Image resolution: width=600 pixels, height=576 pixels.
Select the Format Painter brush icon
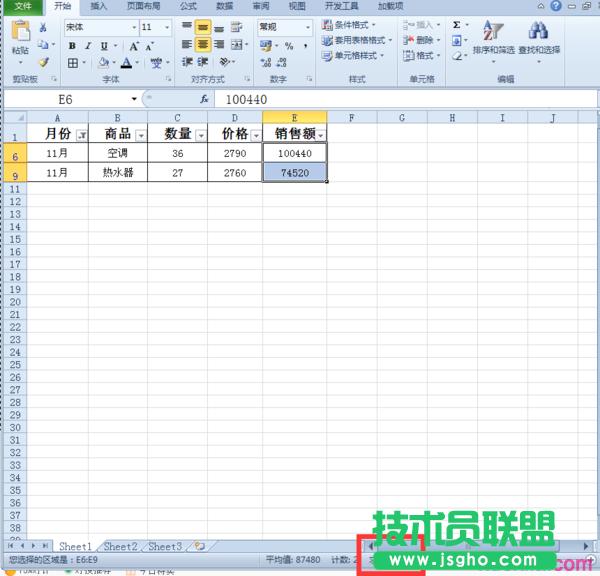tap(44, 62)
